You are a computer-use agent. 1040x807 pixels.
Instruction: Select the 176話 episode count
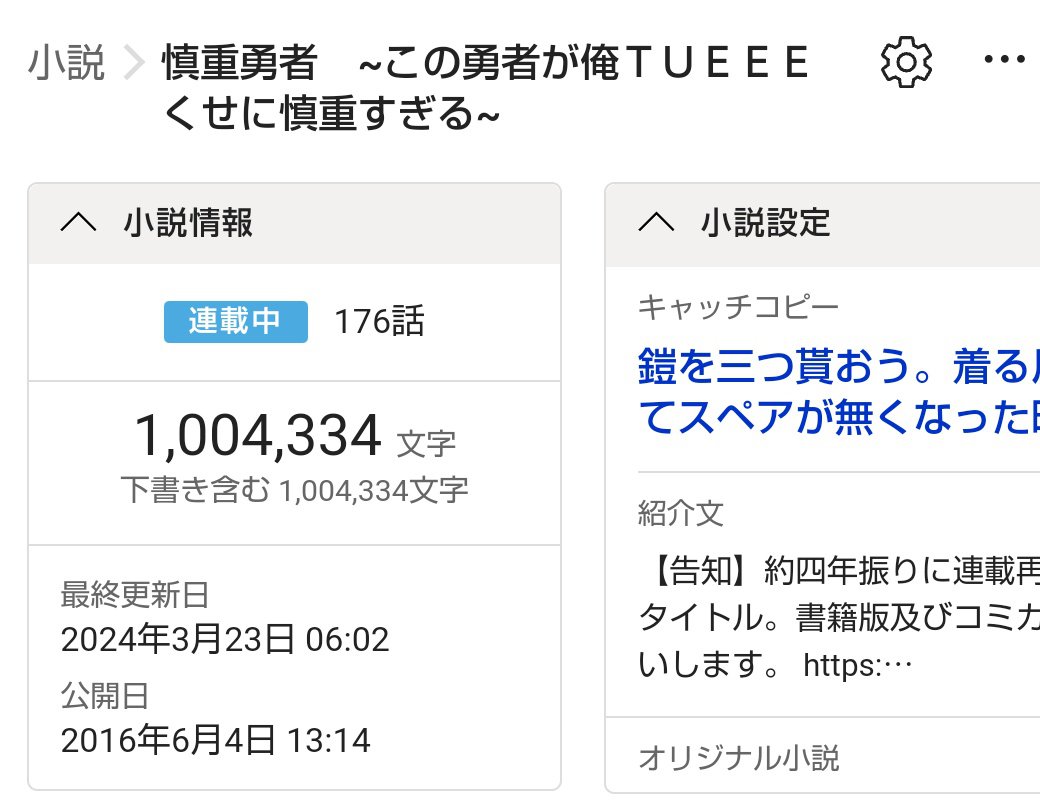click(x=379, y=322)
